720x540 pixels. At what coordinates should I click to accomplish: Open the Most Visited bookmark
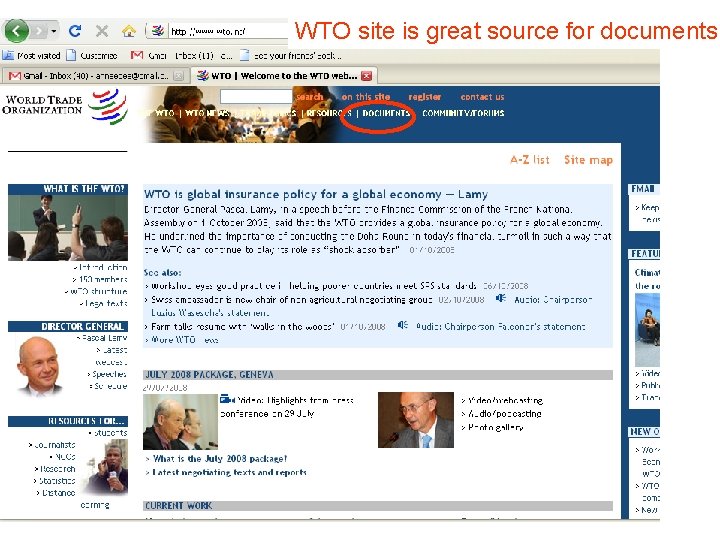pyautogui.click(x=31, y=56)
